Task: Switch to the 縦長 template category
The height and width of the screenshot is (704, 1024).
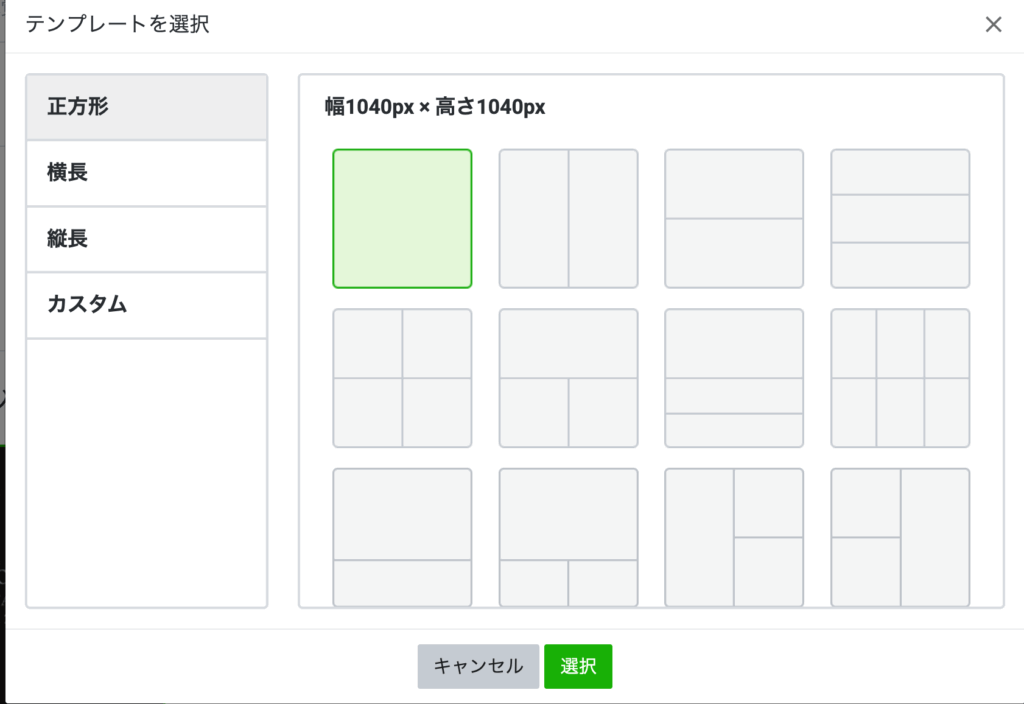Action: click(146, 239)
